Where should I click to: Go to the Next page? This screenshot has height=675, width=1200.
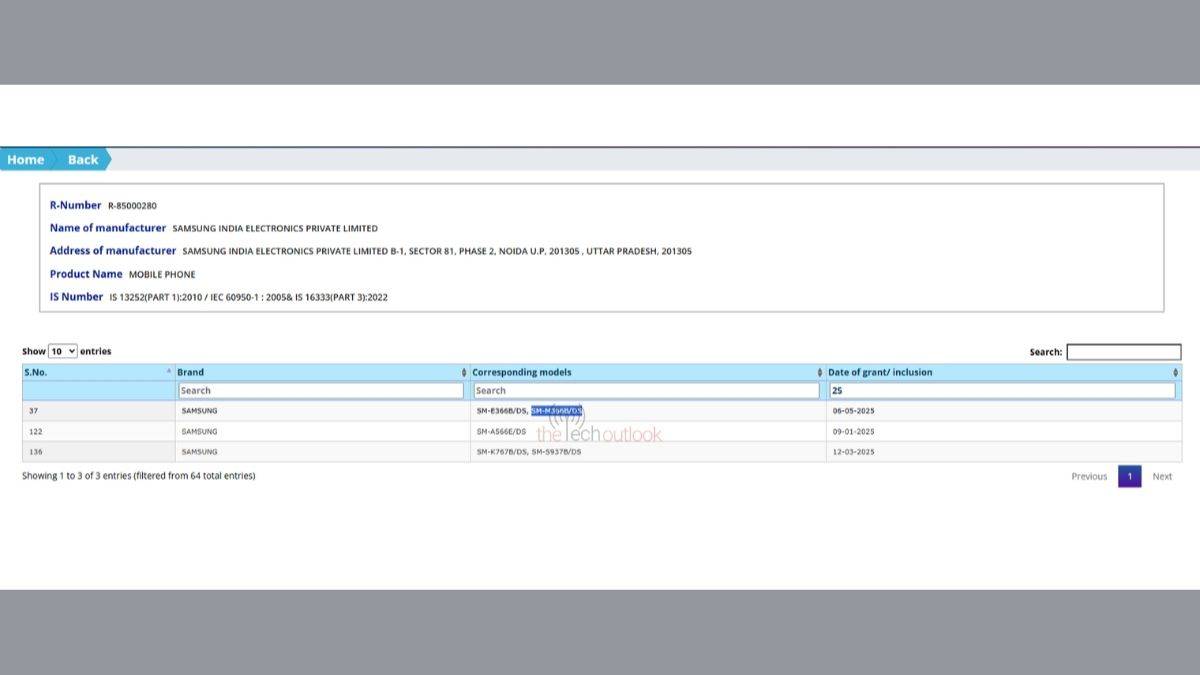[x=1162, y=476]
